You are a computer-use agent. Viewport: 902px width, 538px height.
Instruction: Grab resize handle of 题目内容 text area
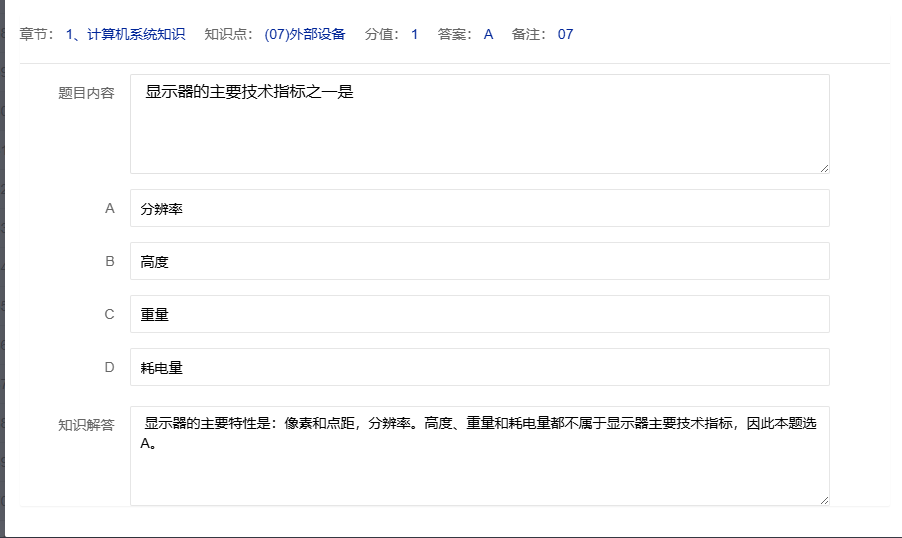point(824,169)
